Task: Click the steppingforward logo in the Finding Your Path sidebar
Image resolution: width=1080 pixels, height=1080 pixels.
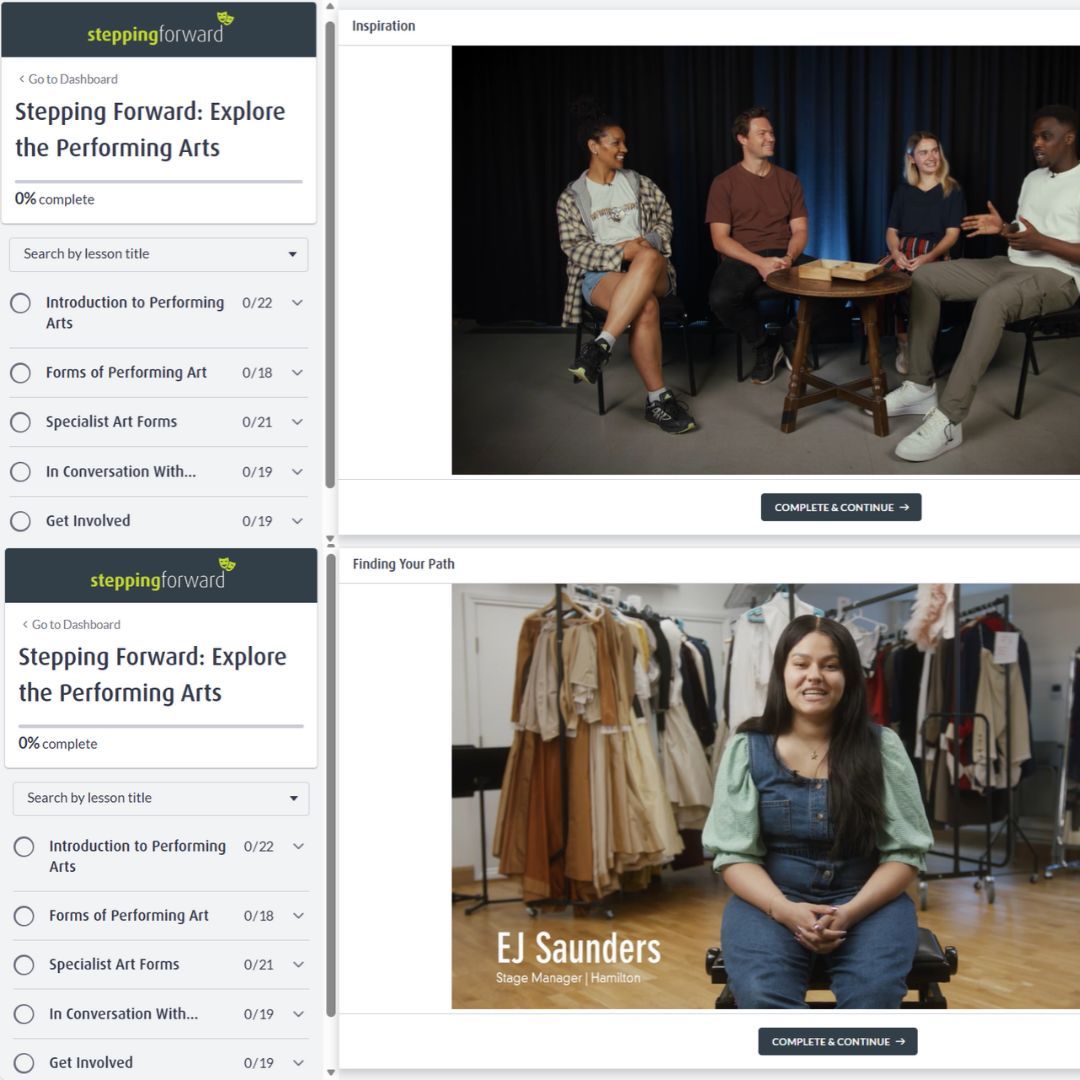Action: coord(163,575)
